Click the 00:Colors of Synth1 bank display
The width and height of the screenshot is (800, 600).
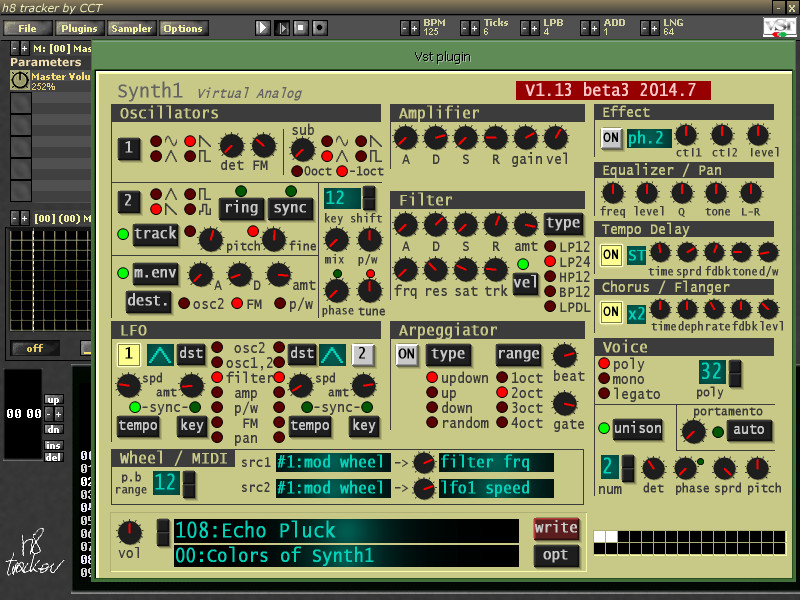pyautogui.click(x=346, y=555)
